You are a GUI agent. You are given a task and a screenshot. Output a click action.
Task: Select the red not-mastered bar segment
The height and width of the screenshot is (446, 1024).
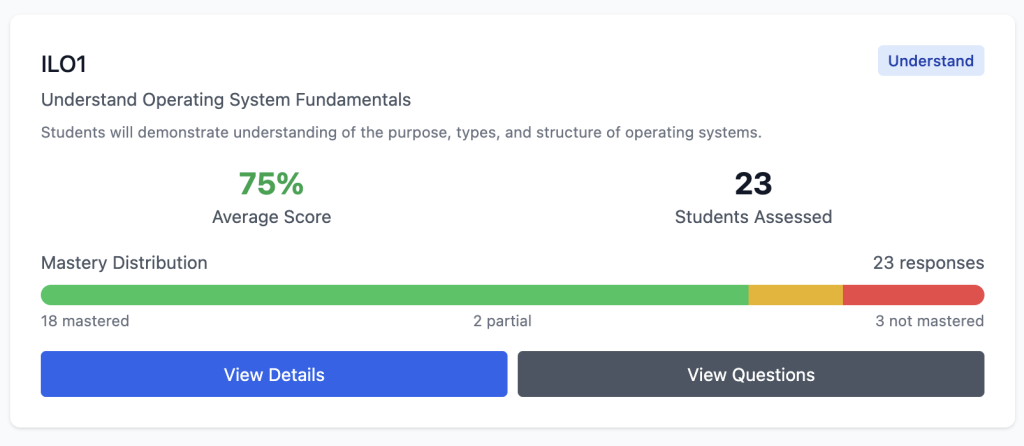click(x=913, y=295)
